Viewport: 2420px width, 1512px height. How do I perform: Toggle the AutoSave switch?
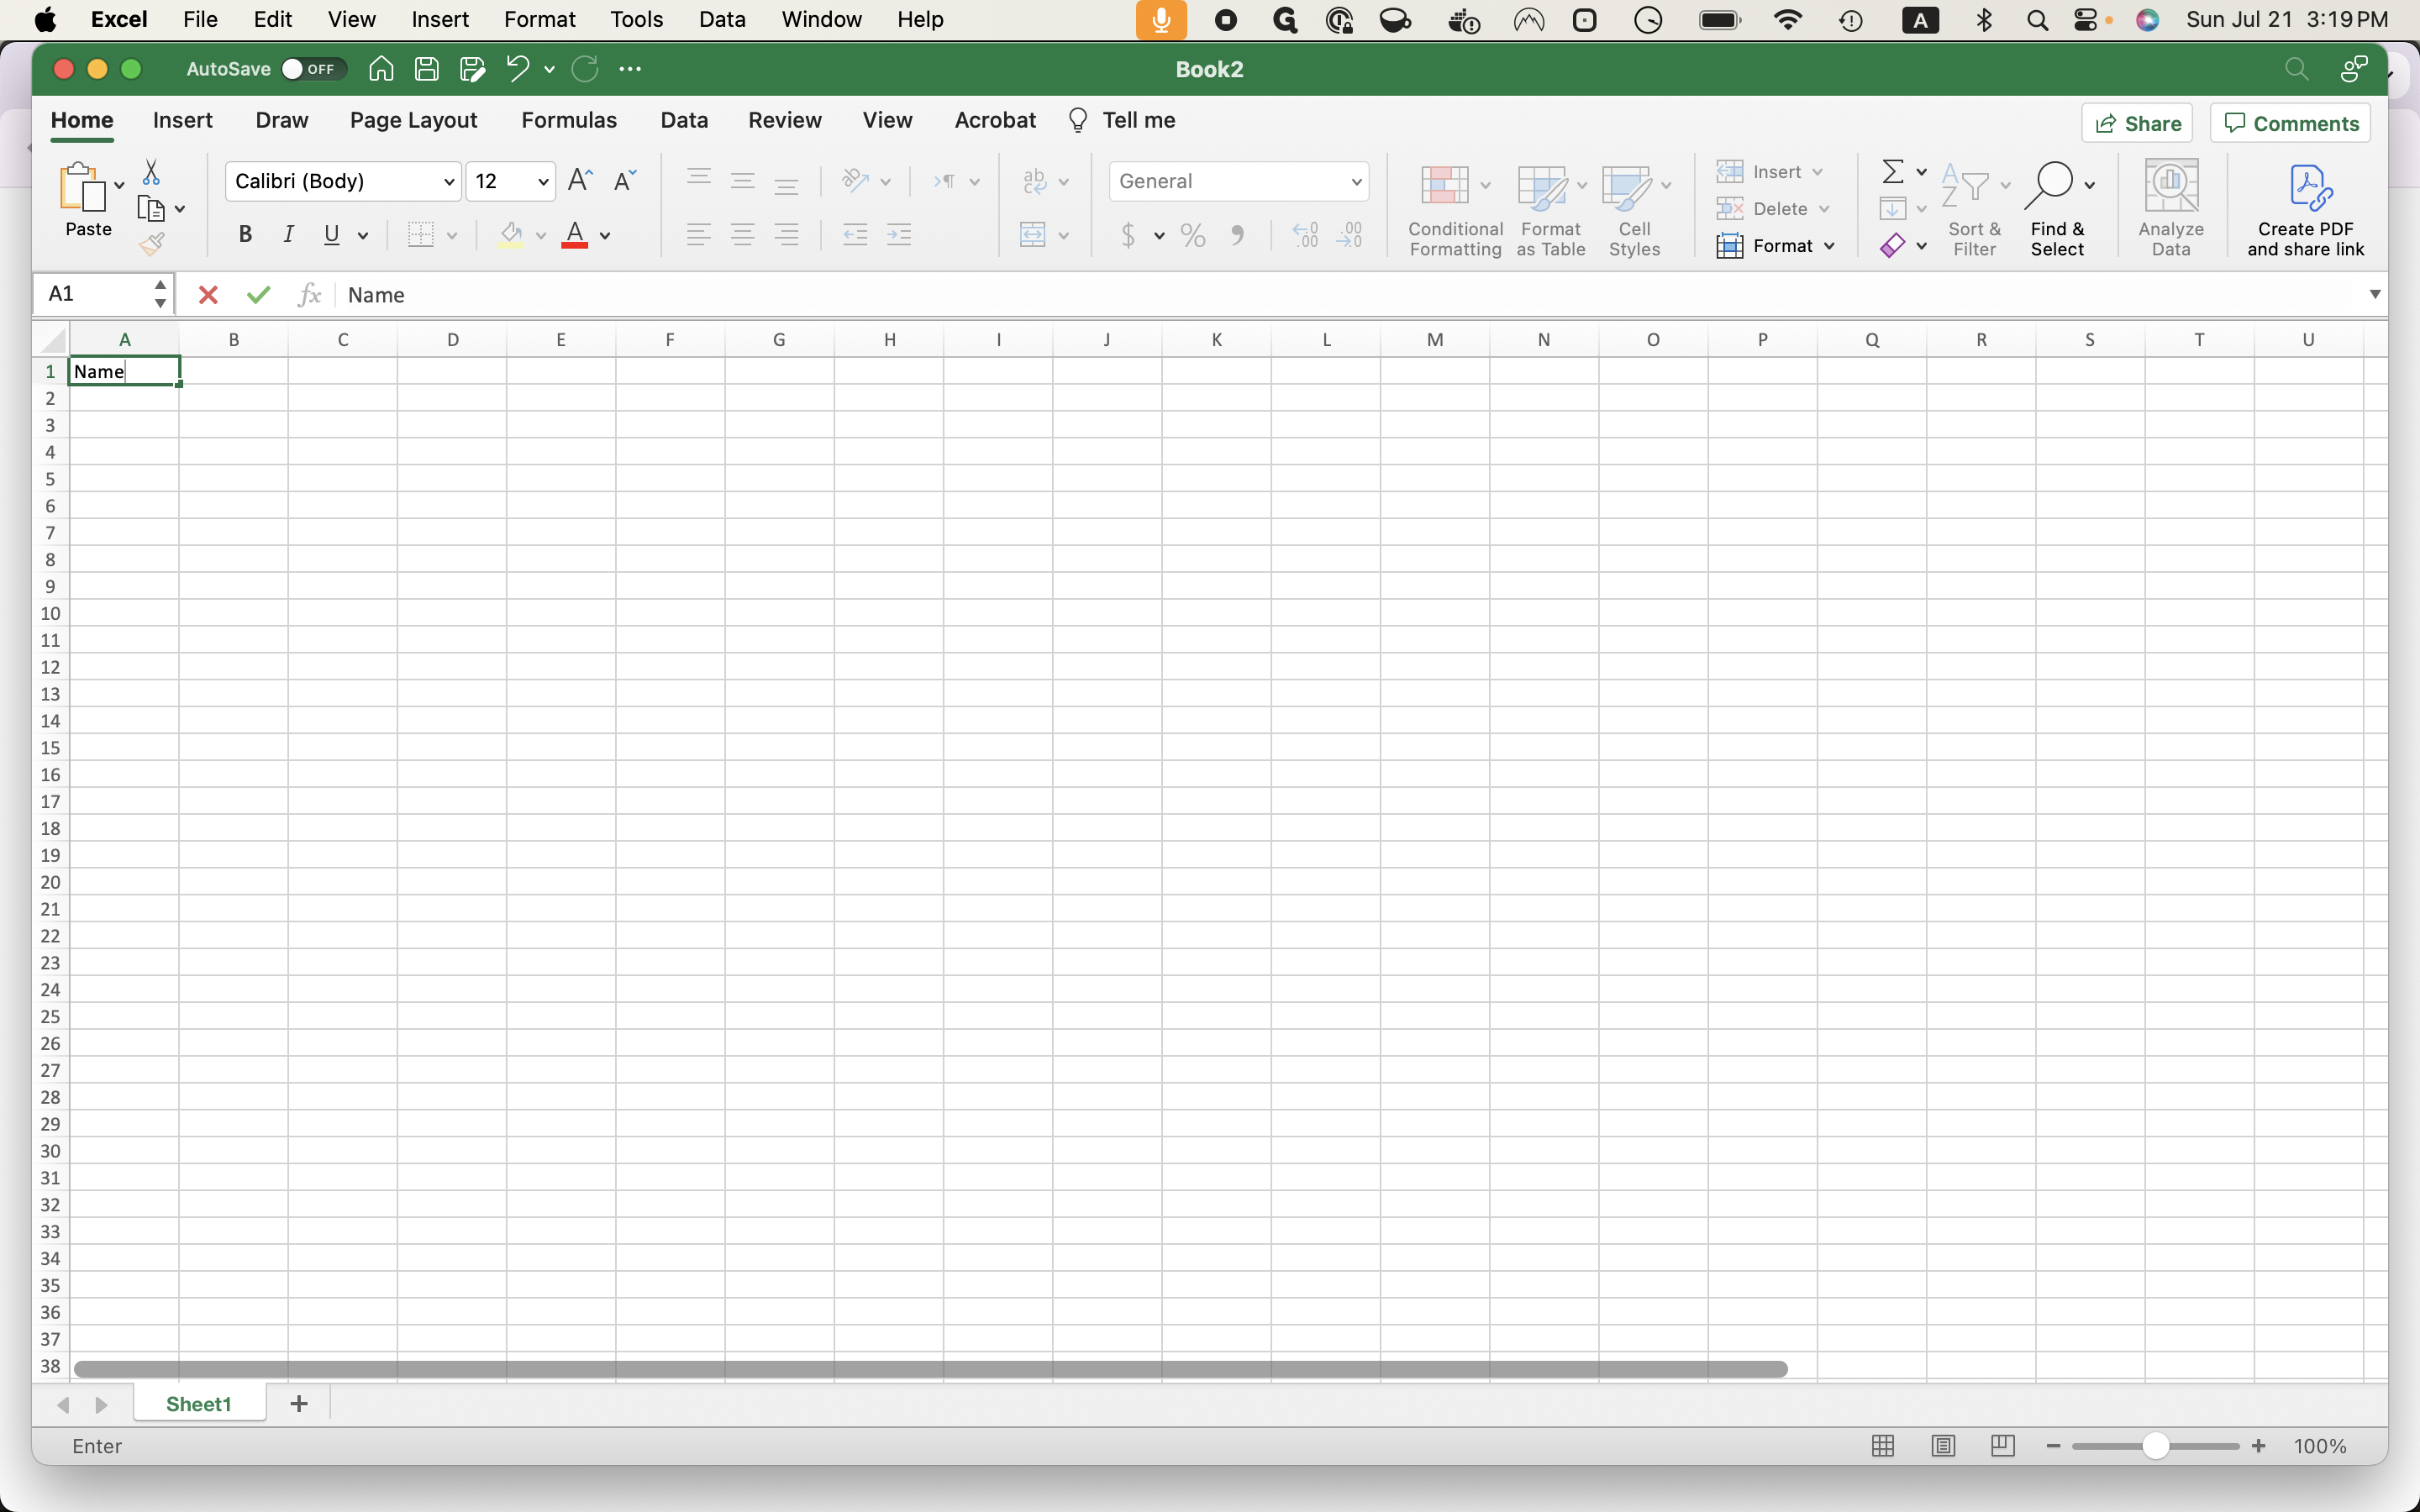(312, 69)
